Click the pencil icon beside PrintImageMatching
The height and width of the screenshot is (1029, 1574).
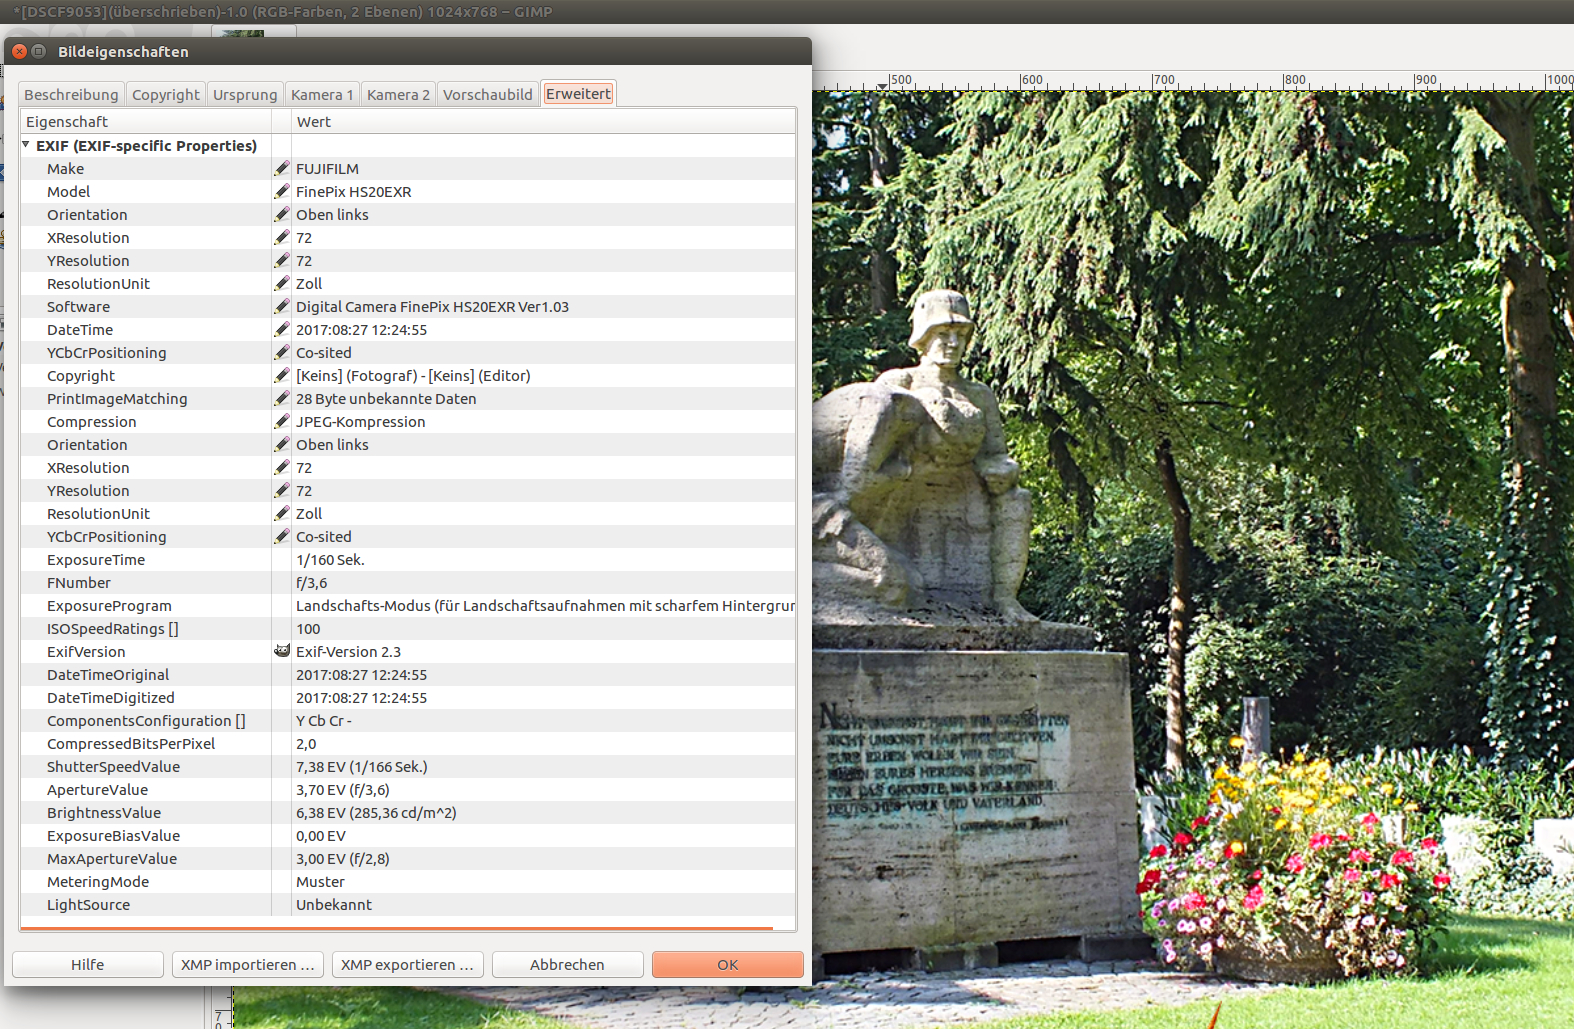click(x=282, y=398)
